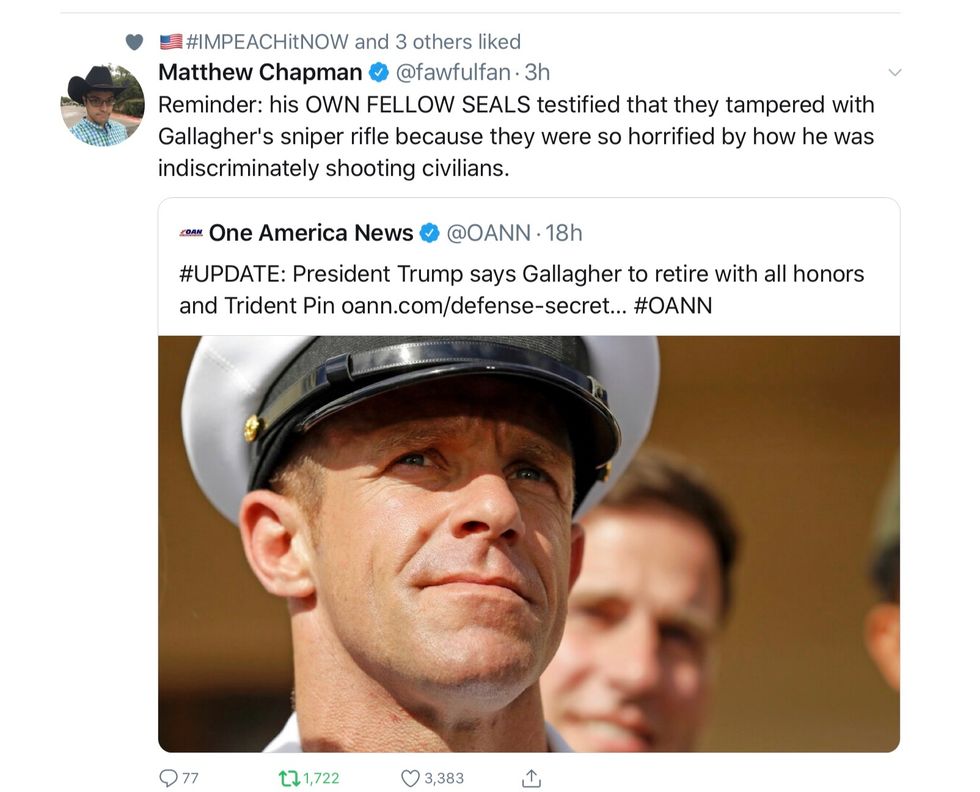Click the small OAN logo avatar

click(190, 233)
